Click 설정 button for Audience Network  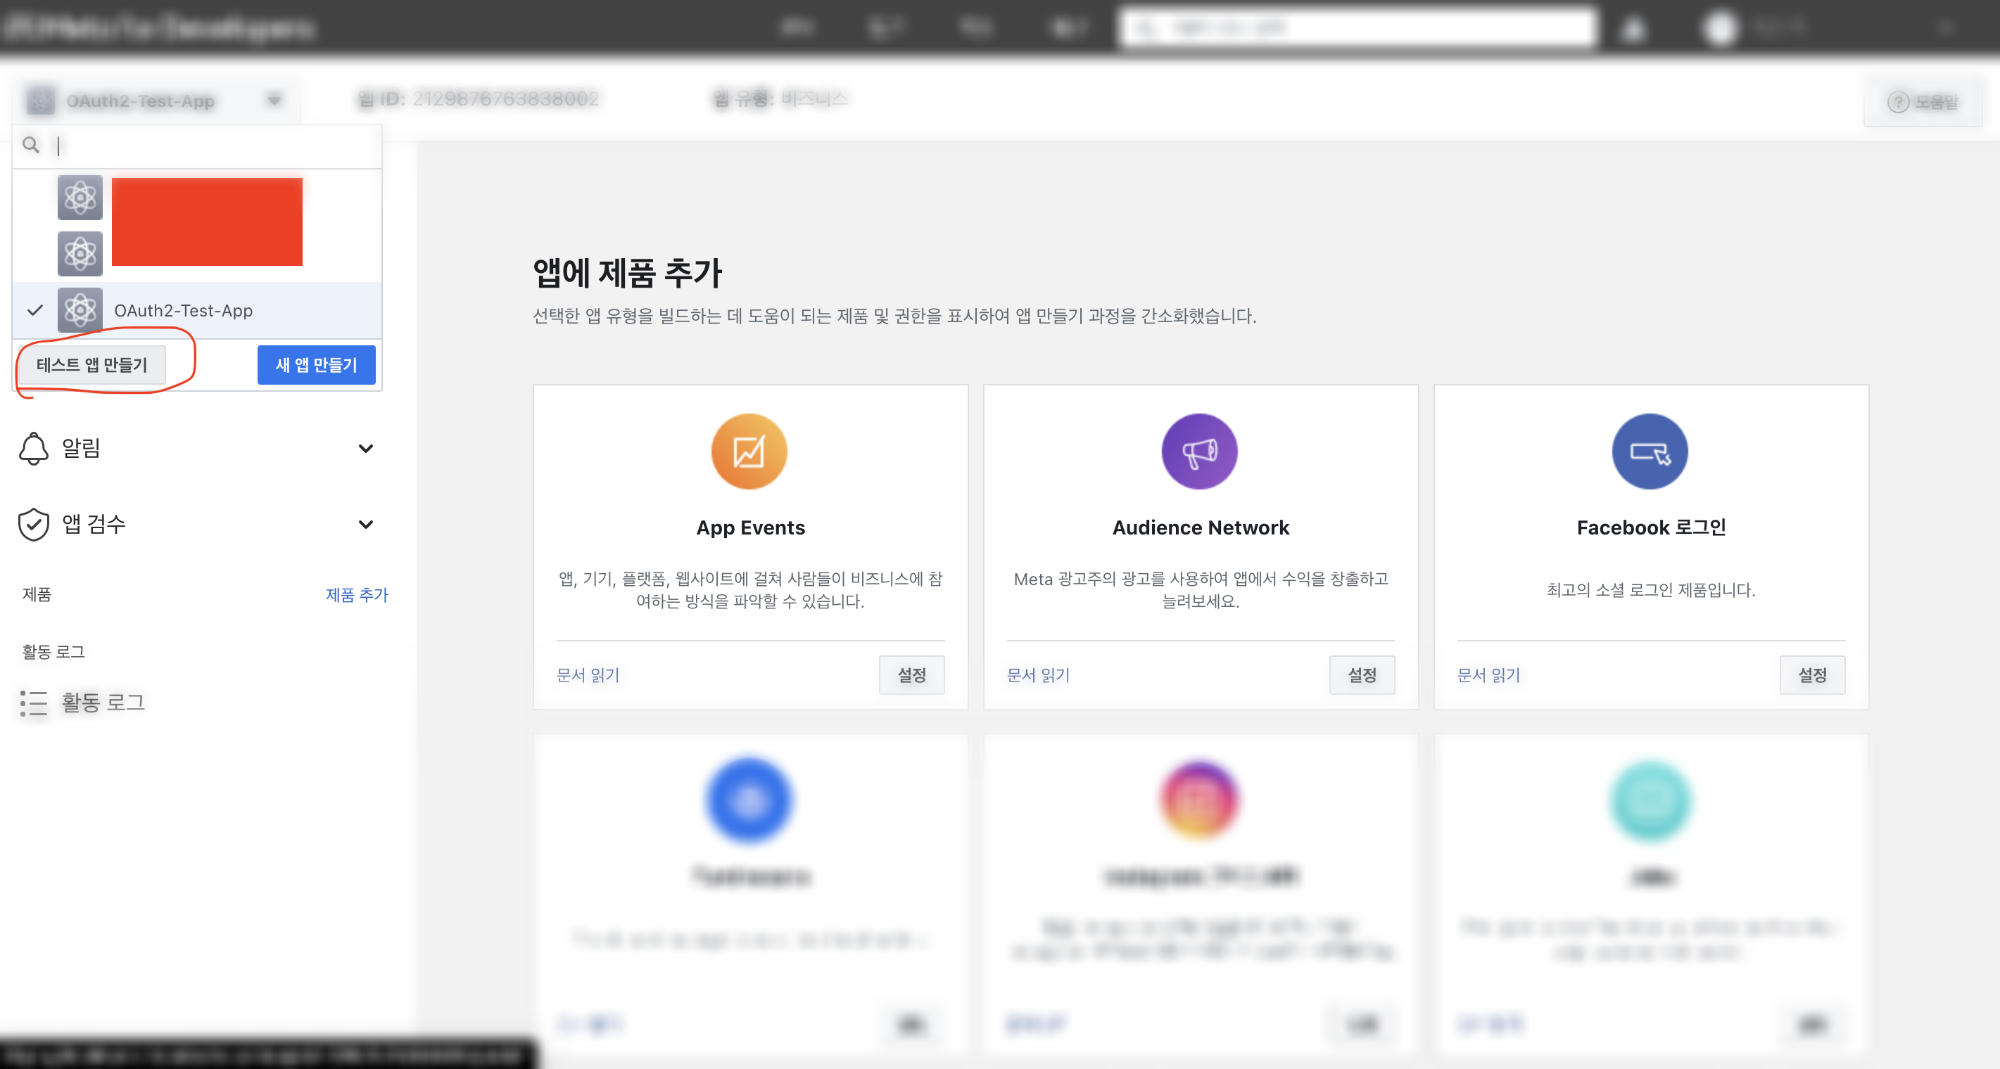tap(1362, 675)
